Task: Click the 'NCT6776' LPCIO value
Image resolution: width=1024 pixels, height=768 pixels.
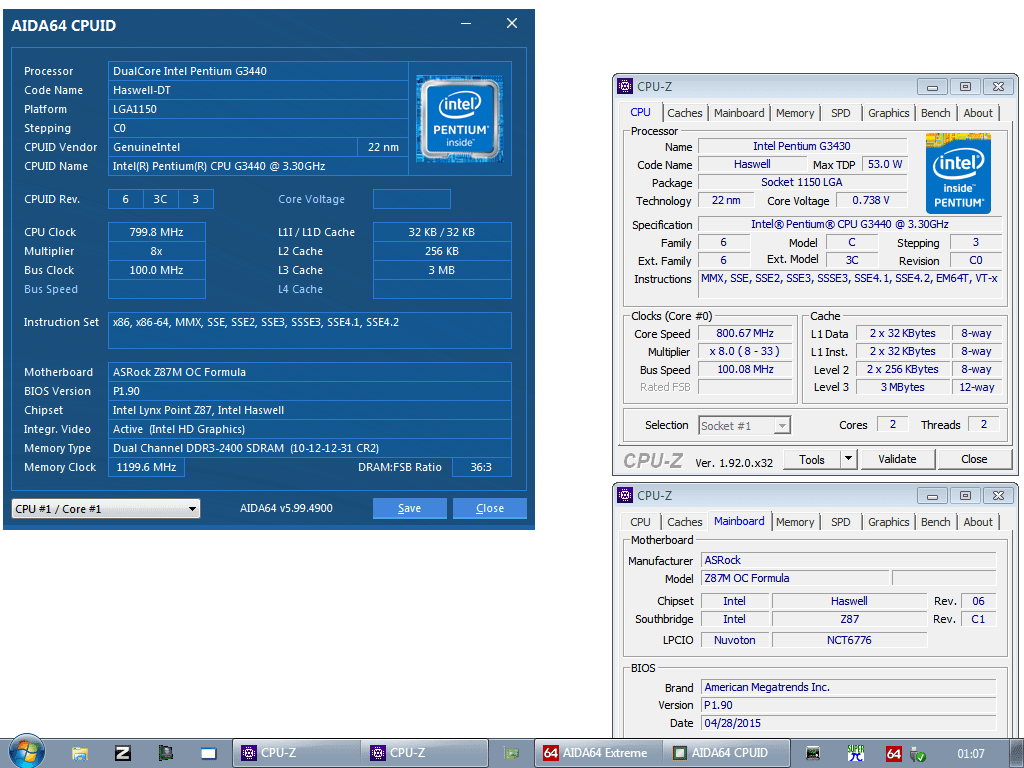Action: pyautogui.click(x=849, y=640)
